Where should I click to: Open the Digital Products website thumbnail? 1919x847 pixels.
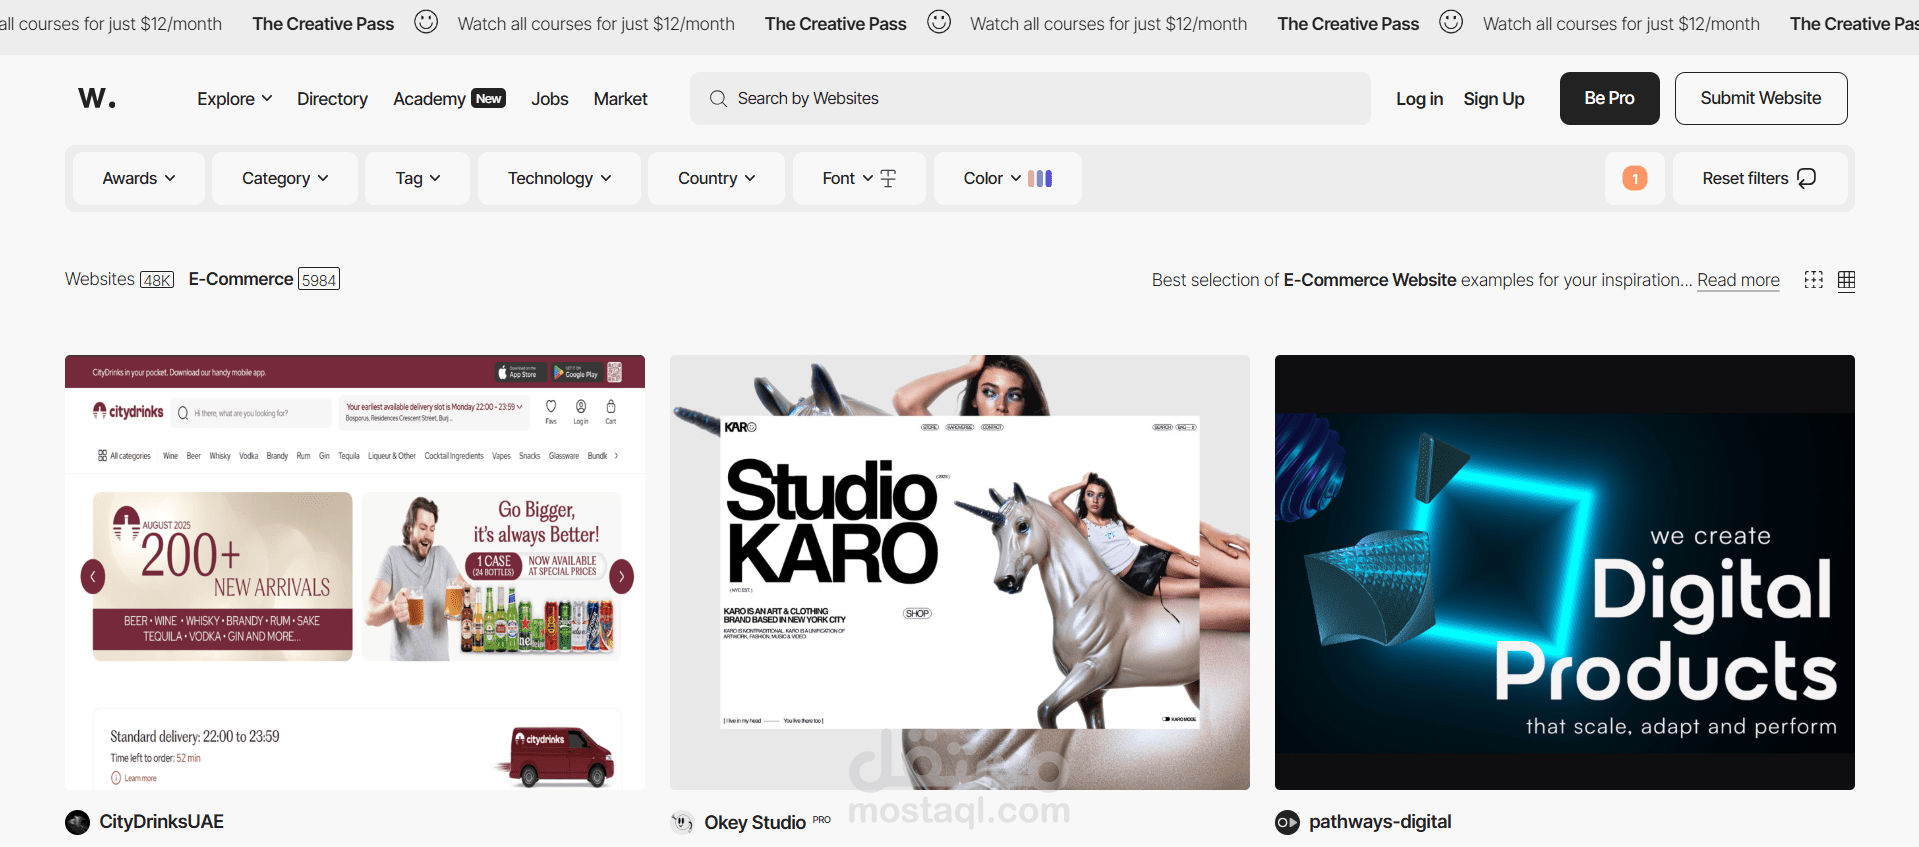1565,572
